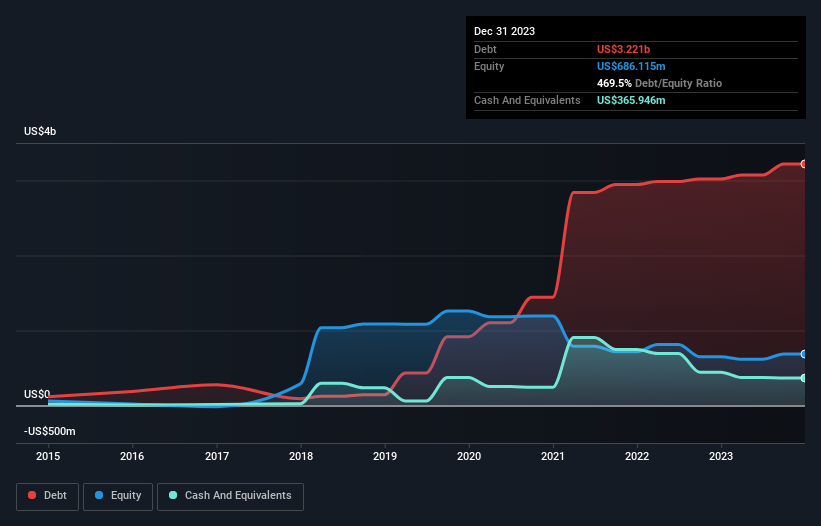Click the Dec 31 2023 tooltip date
Image resolution: width=821 pixels, height=526 pixels.
[504, 31]
